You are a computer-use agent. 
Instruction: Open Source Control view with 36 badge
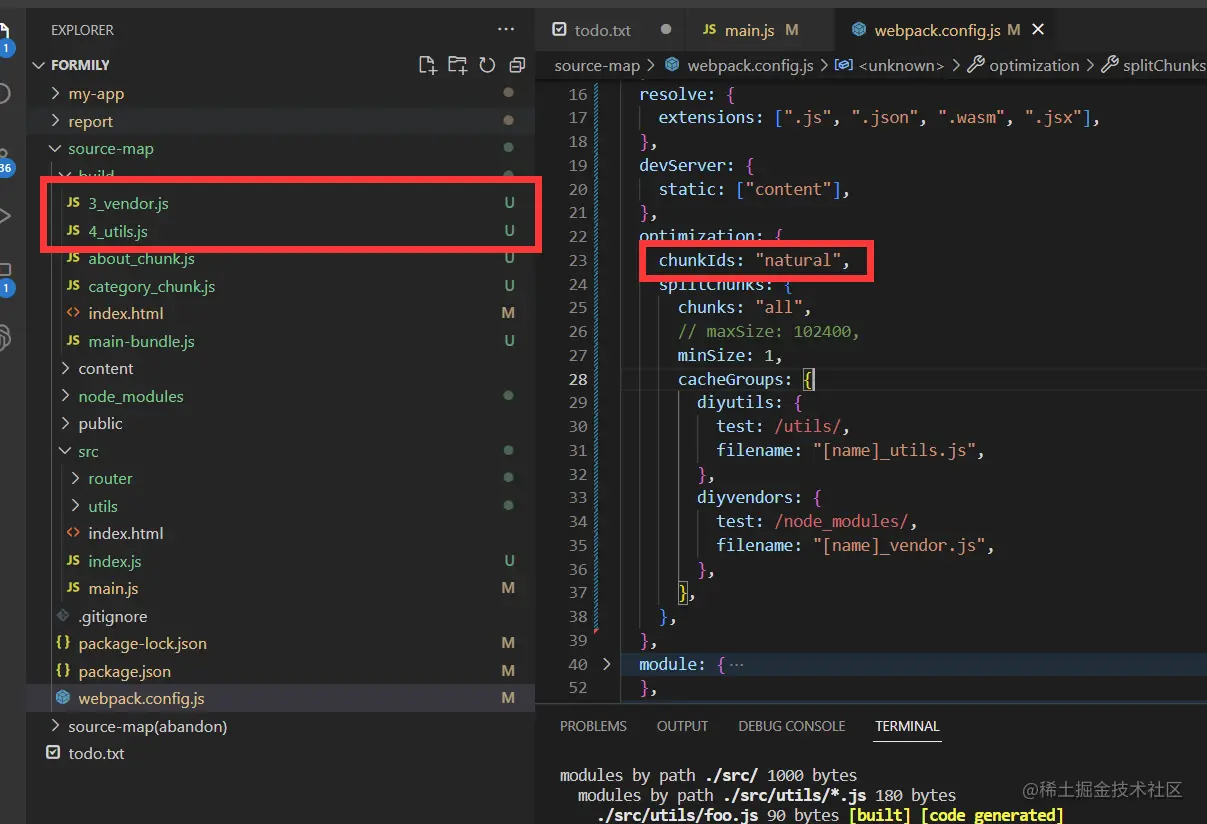[x=6, y=160]
